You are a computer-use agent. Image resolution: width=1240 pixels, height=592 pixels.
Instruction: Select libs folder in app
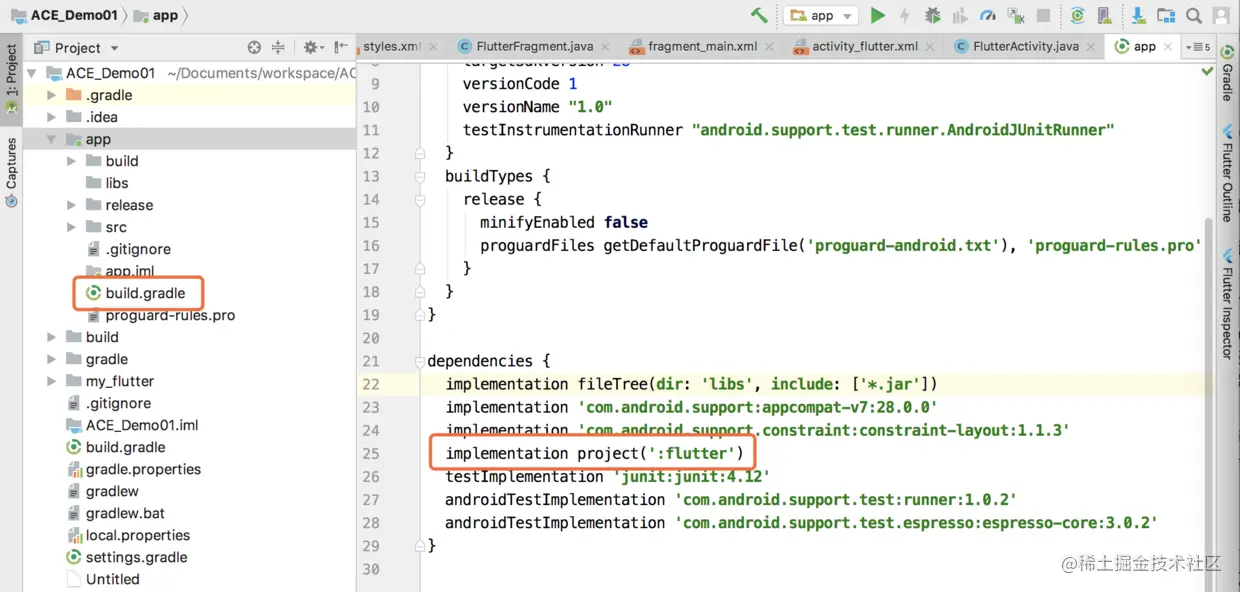click(x=107, y=183)
